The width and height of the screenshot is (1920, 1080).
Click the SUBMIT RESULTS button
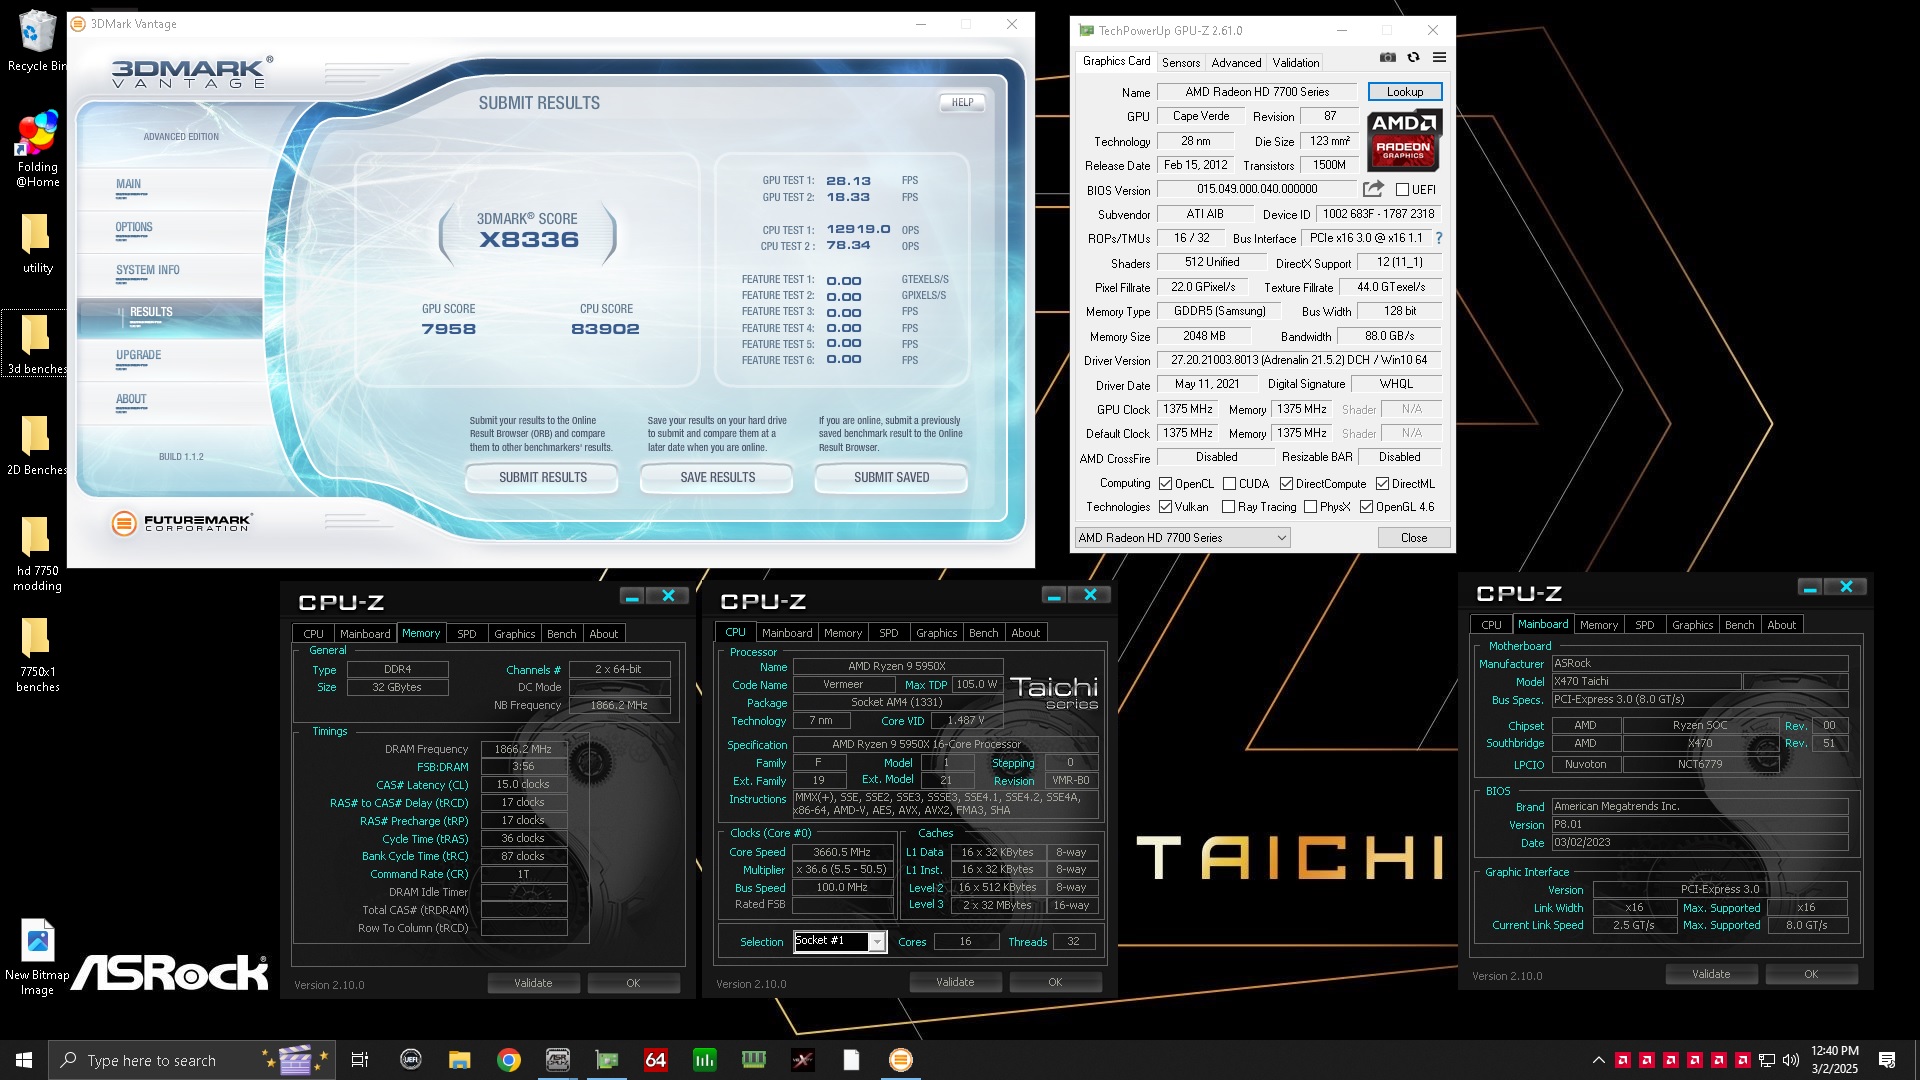(542, 478)
